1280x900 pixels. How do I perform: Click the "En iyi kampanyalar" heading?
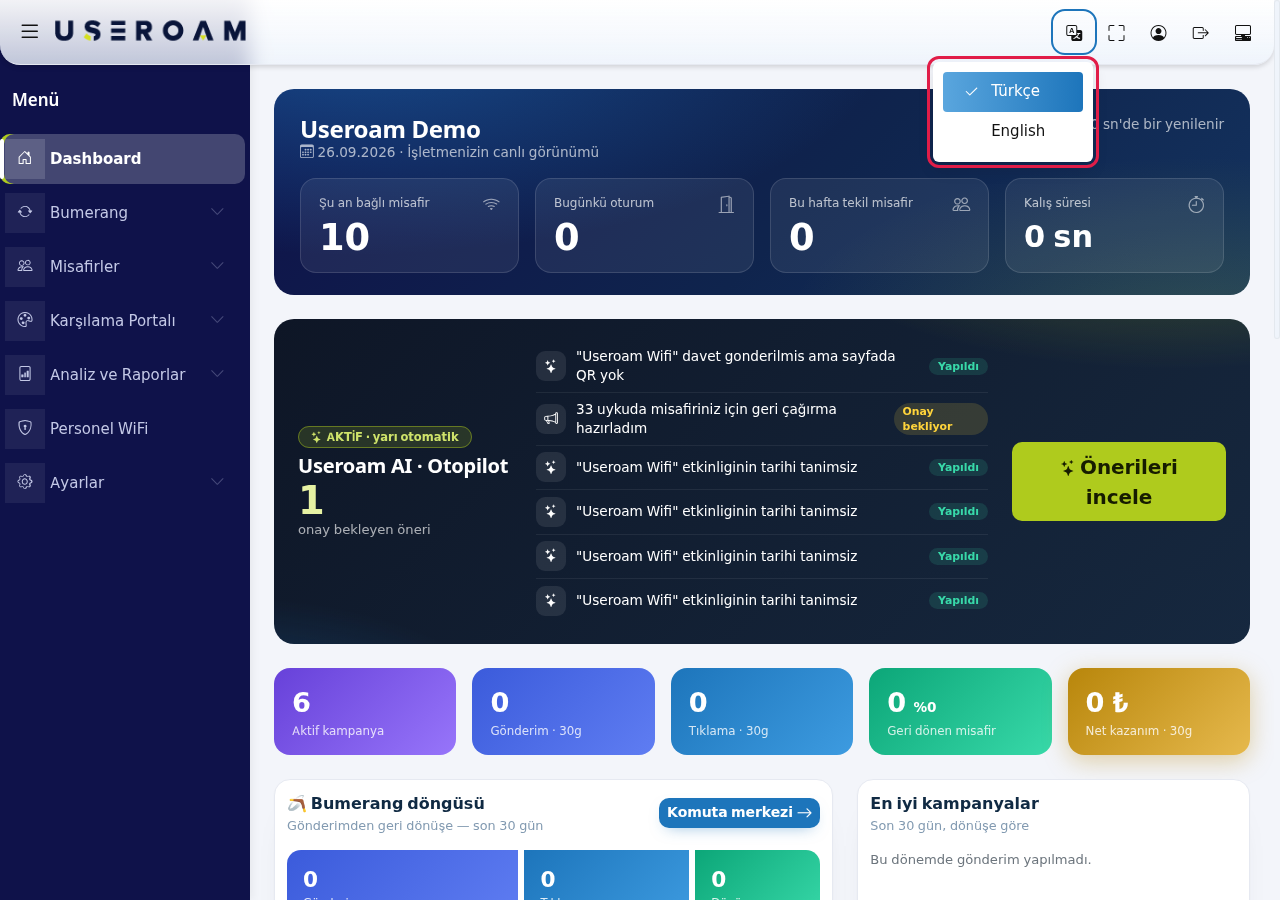click(954, 804)
